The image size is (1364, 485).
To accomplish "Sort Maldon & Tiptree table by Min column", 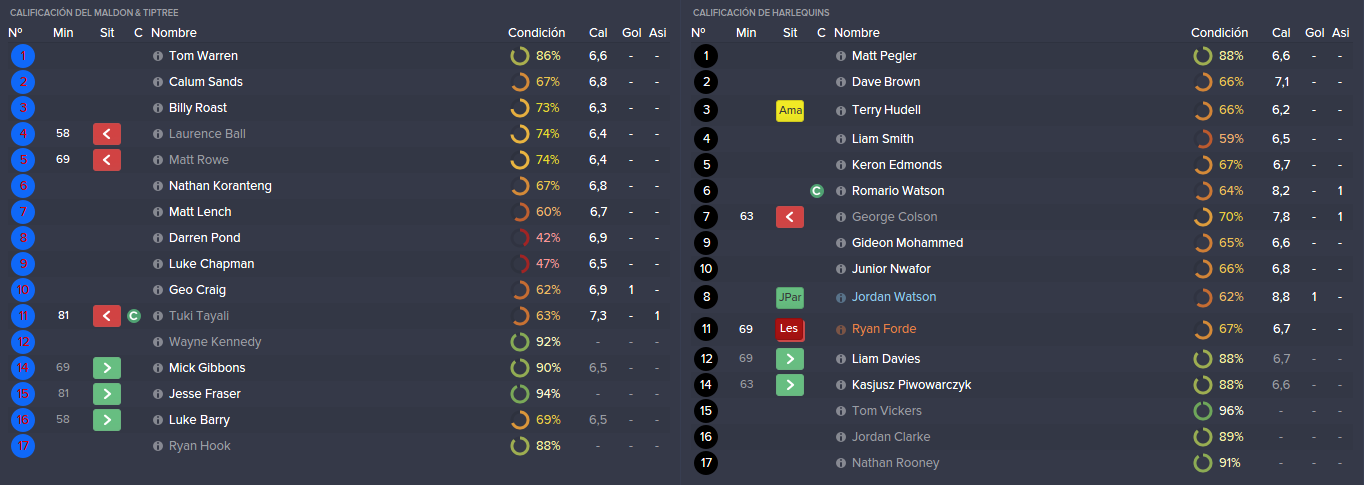I will point(63,33).
